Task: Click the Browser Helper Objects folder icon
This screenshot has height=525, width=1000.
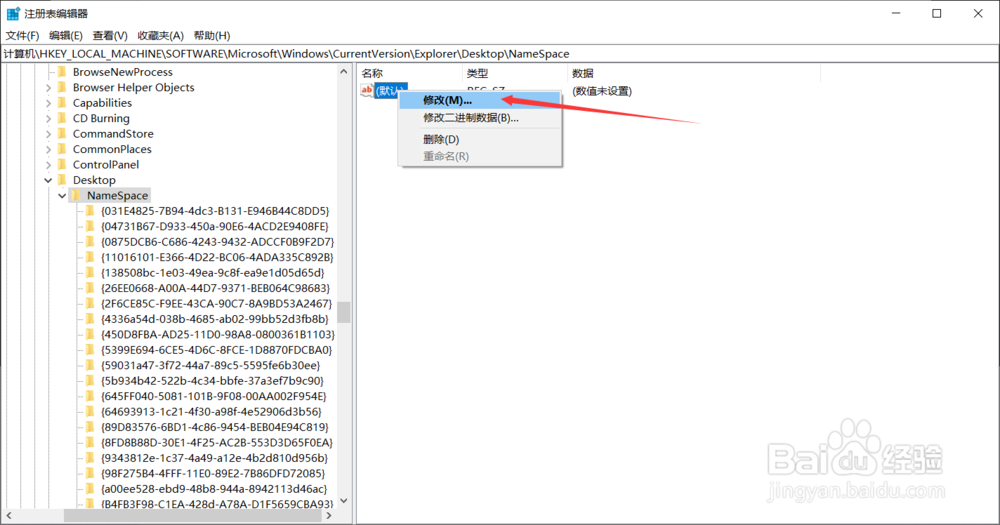Action: click(x=62, y=87)
